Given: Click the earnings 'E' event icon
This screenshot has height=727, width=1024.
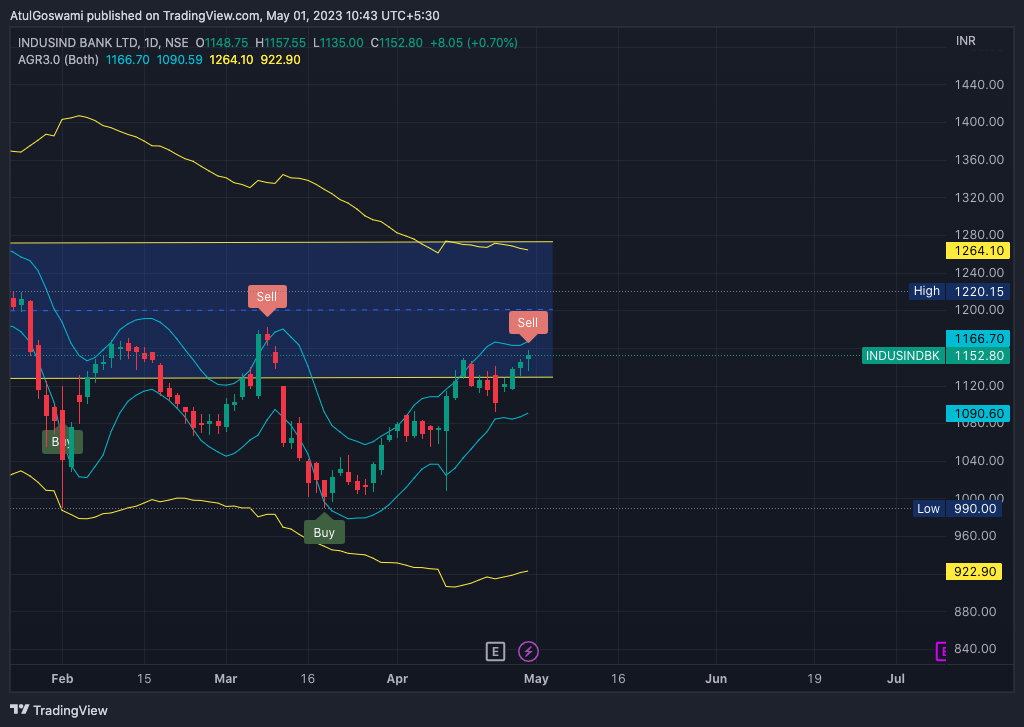Looking at the screenshot, I should click(495, 651).
